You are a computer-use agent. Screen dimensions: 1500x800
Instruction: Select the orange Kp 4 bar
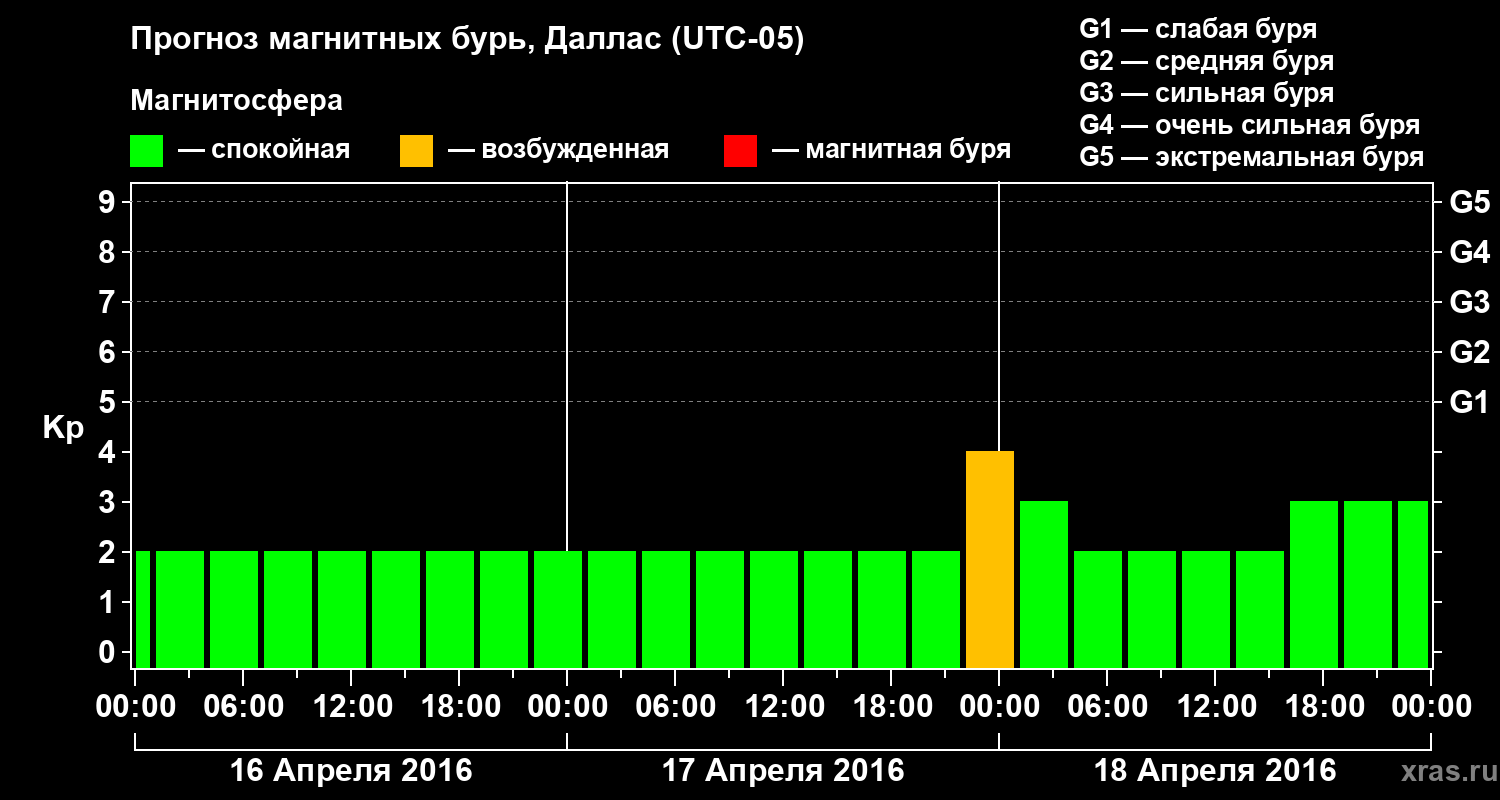click(990, 560)
